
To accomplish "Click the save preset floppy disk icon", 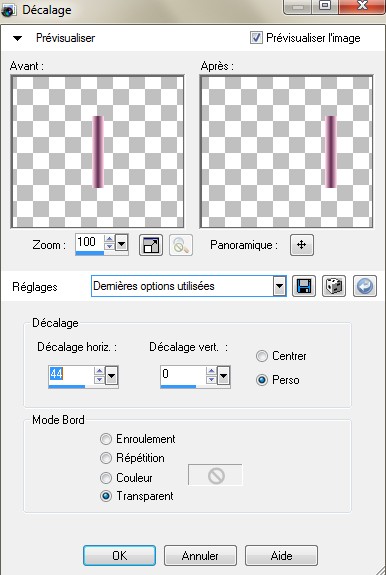I will (x=304, y=286).
